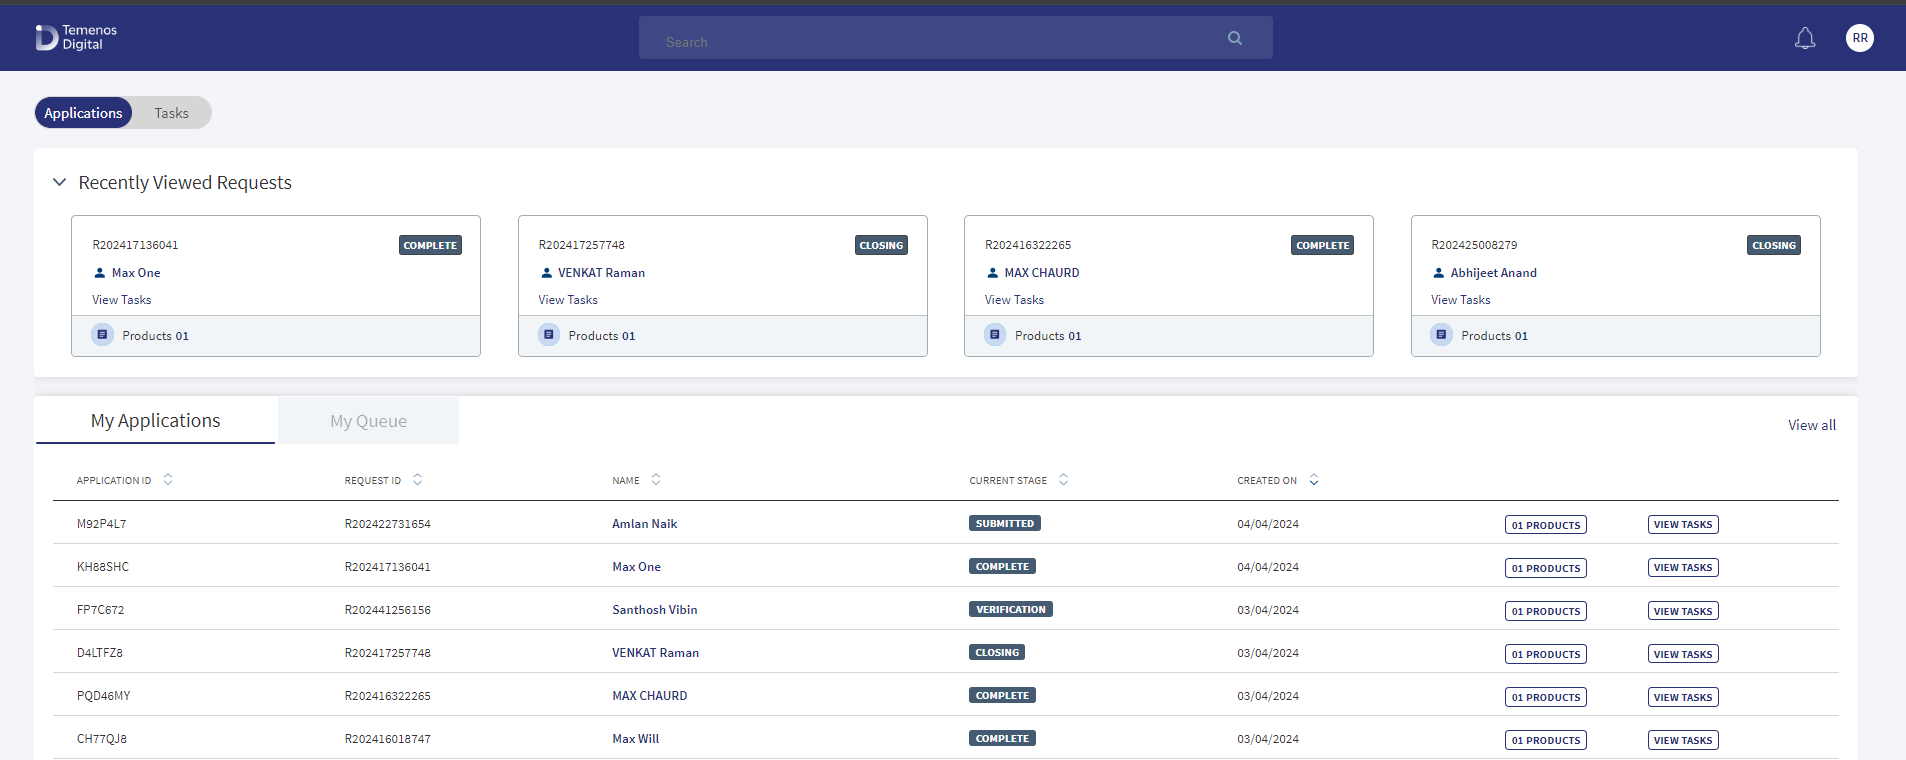The height and width of the screenshot is (760, 1906).
Task: Click the person icon beside Abhijeet Anand
Action: coord(1439,273)
